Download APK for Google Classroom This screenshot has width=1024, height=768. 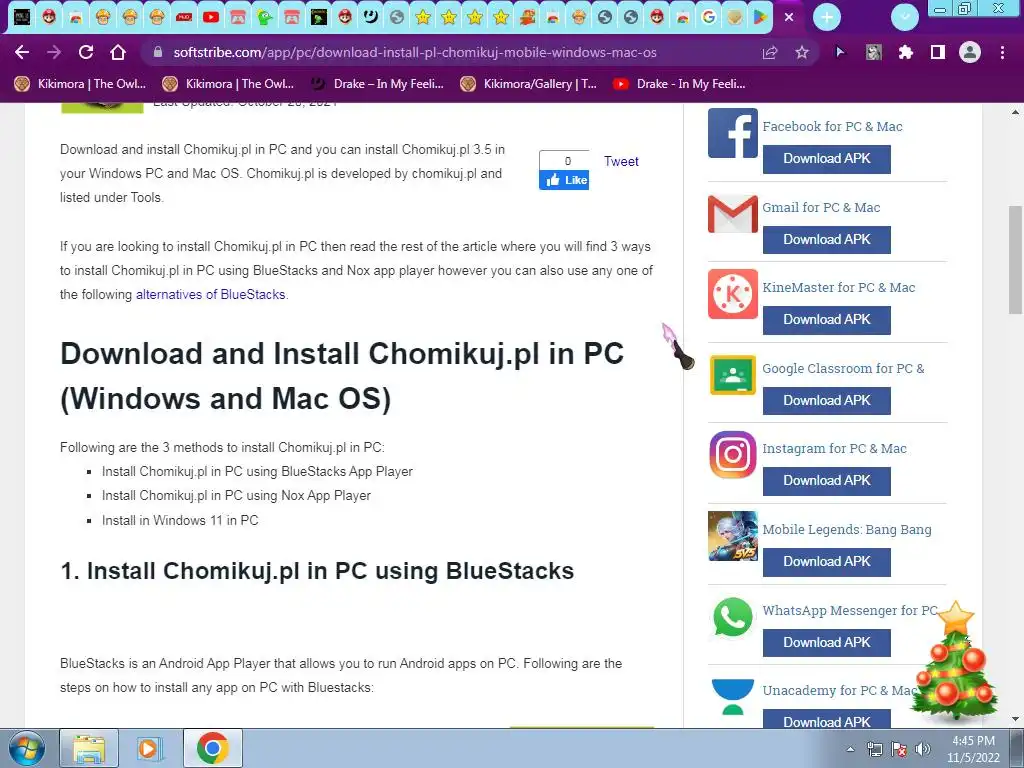pyautogui.click(x=827, y=400)
